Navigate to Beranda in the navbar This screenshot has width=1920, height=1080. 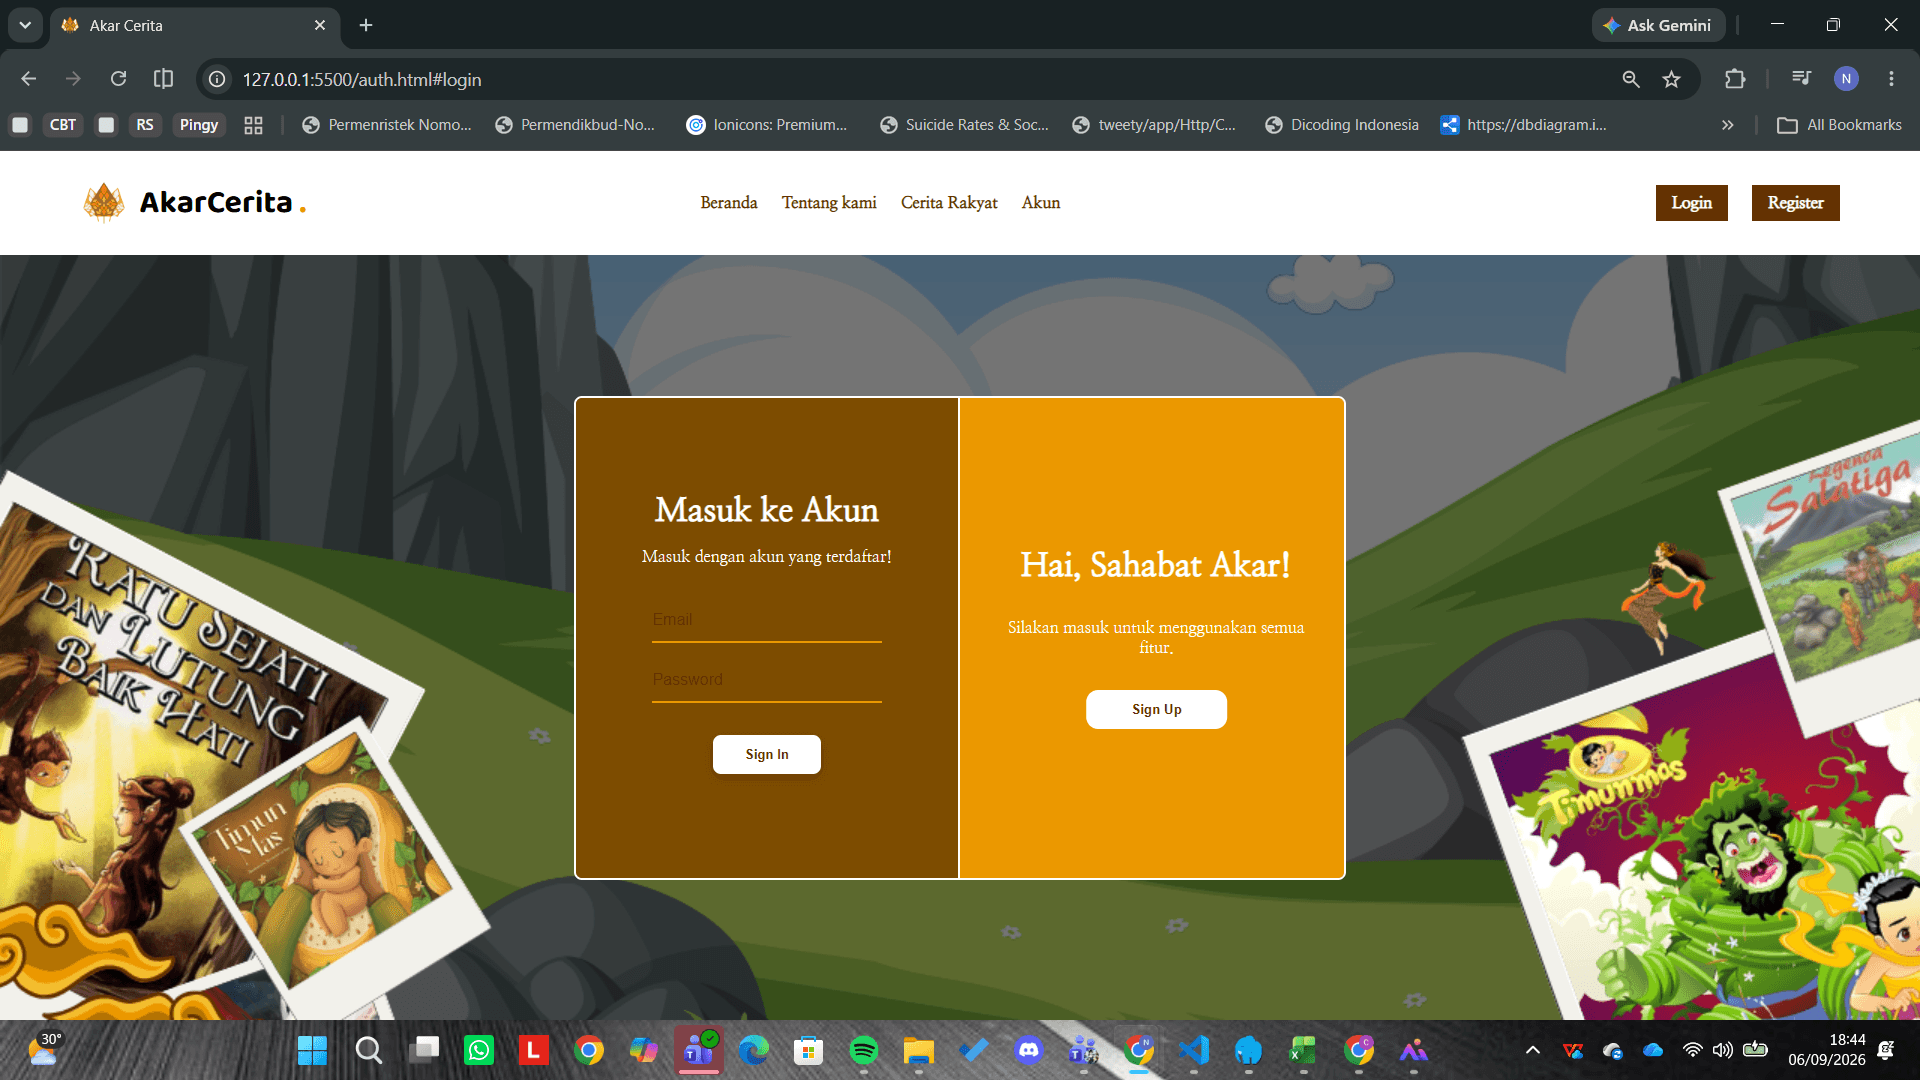click(729, 203)
